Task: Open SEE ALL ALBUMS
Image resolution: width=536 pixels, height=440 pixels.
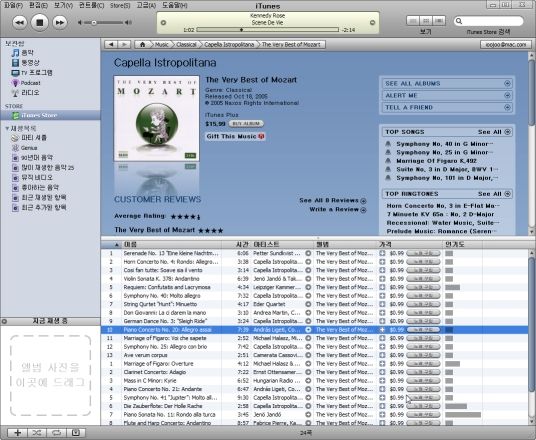Action: (x=447, y=83)
